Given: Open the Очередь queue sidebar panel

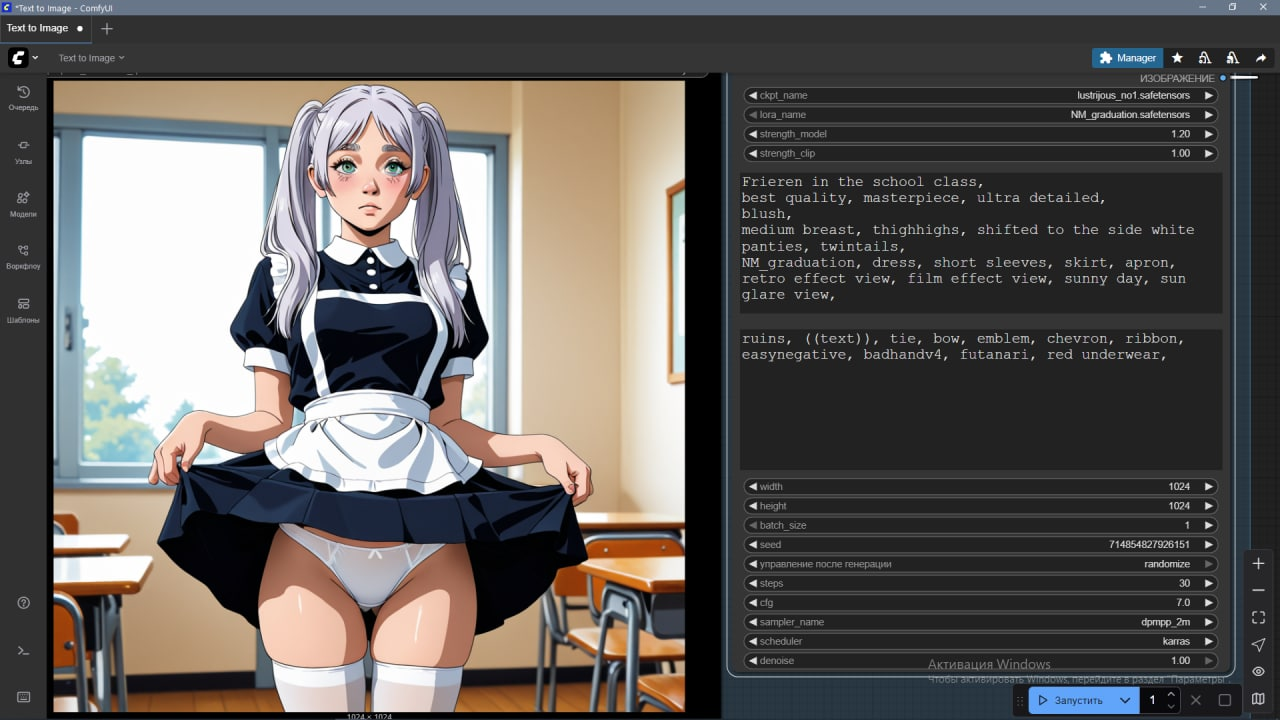Looking at the screenshot, I should click(x=23, y=98).
